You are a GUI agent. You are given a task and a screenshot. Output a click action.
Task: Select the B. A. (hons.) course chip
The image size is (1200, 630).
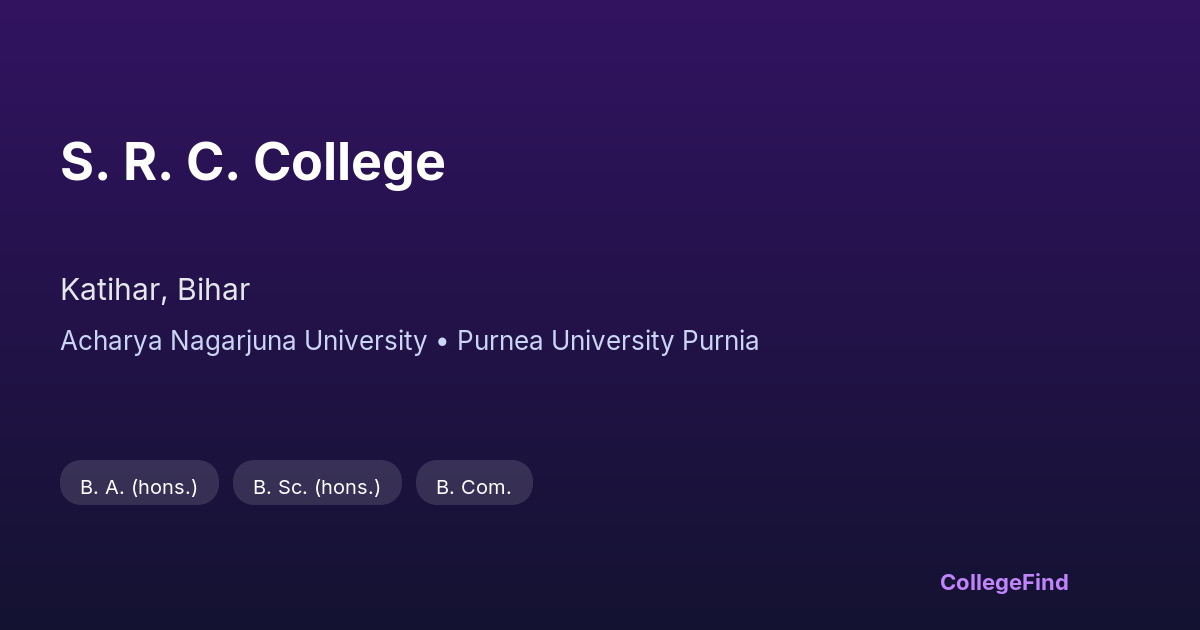(139, 487)
